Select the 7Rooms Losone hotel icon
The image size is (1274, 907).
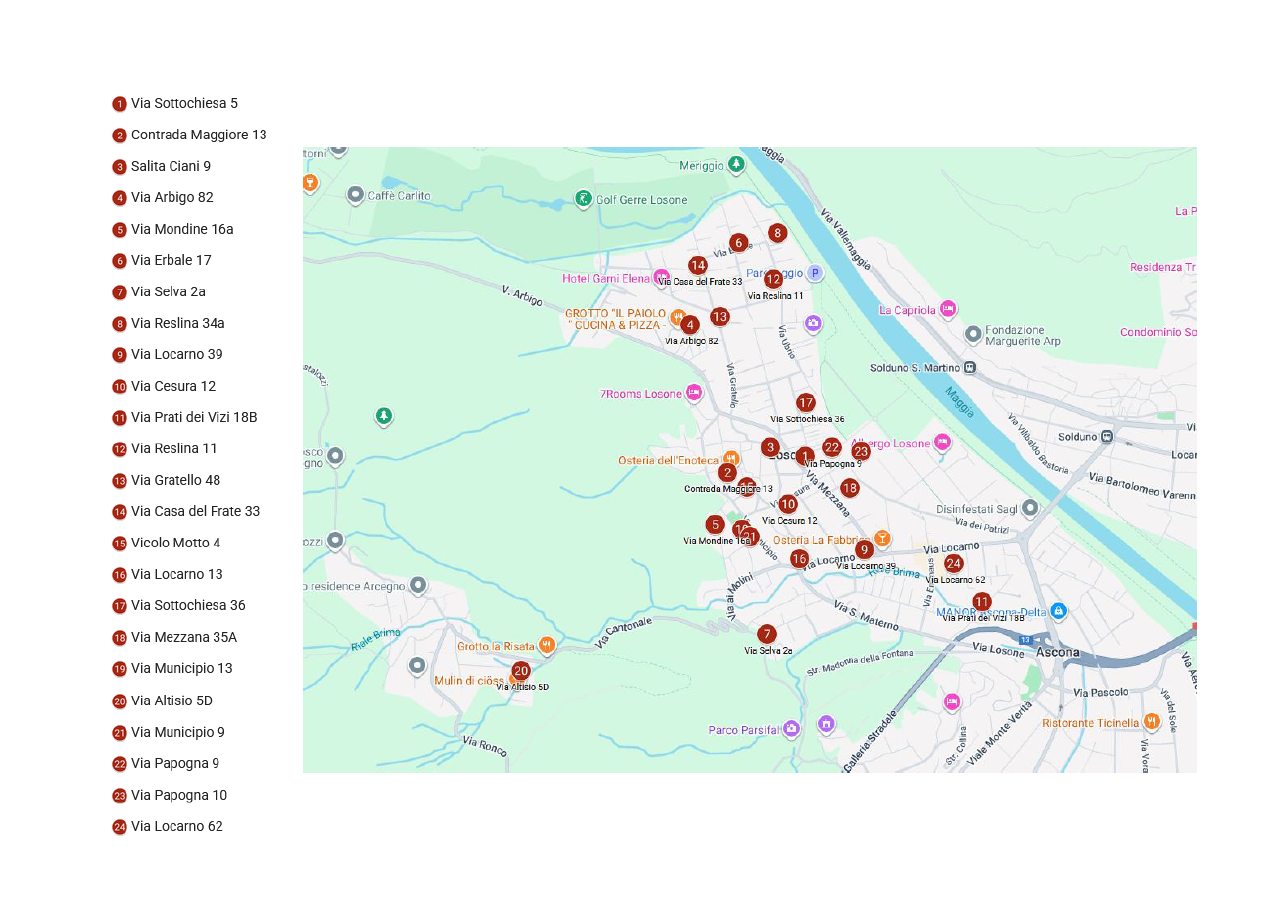(x=694, y=393)
